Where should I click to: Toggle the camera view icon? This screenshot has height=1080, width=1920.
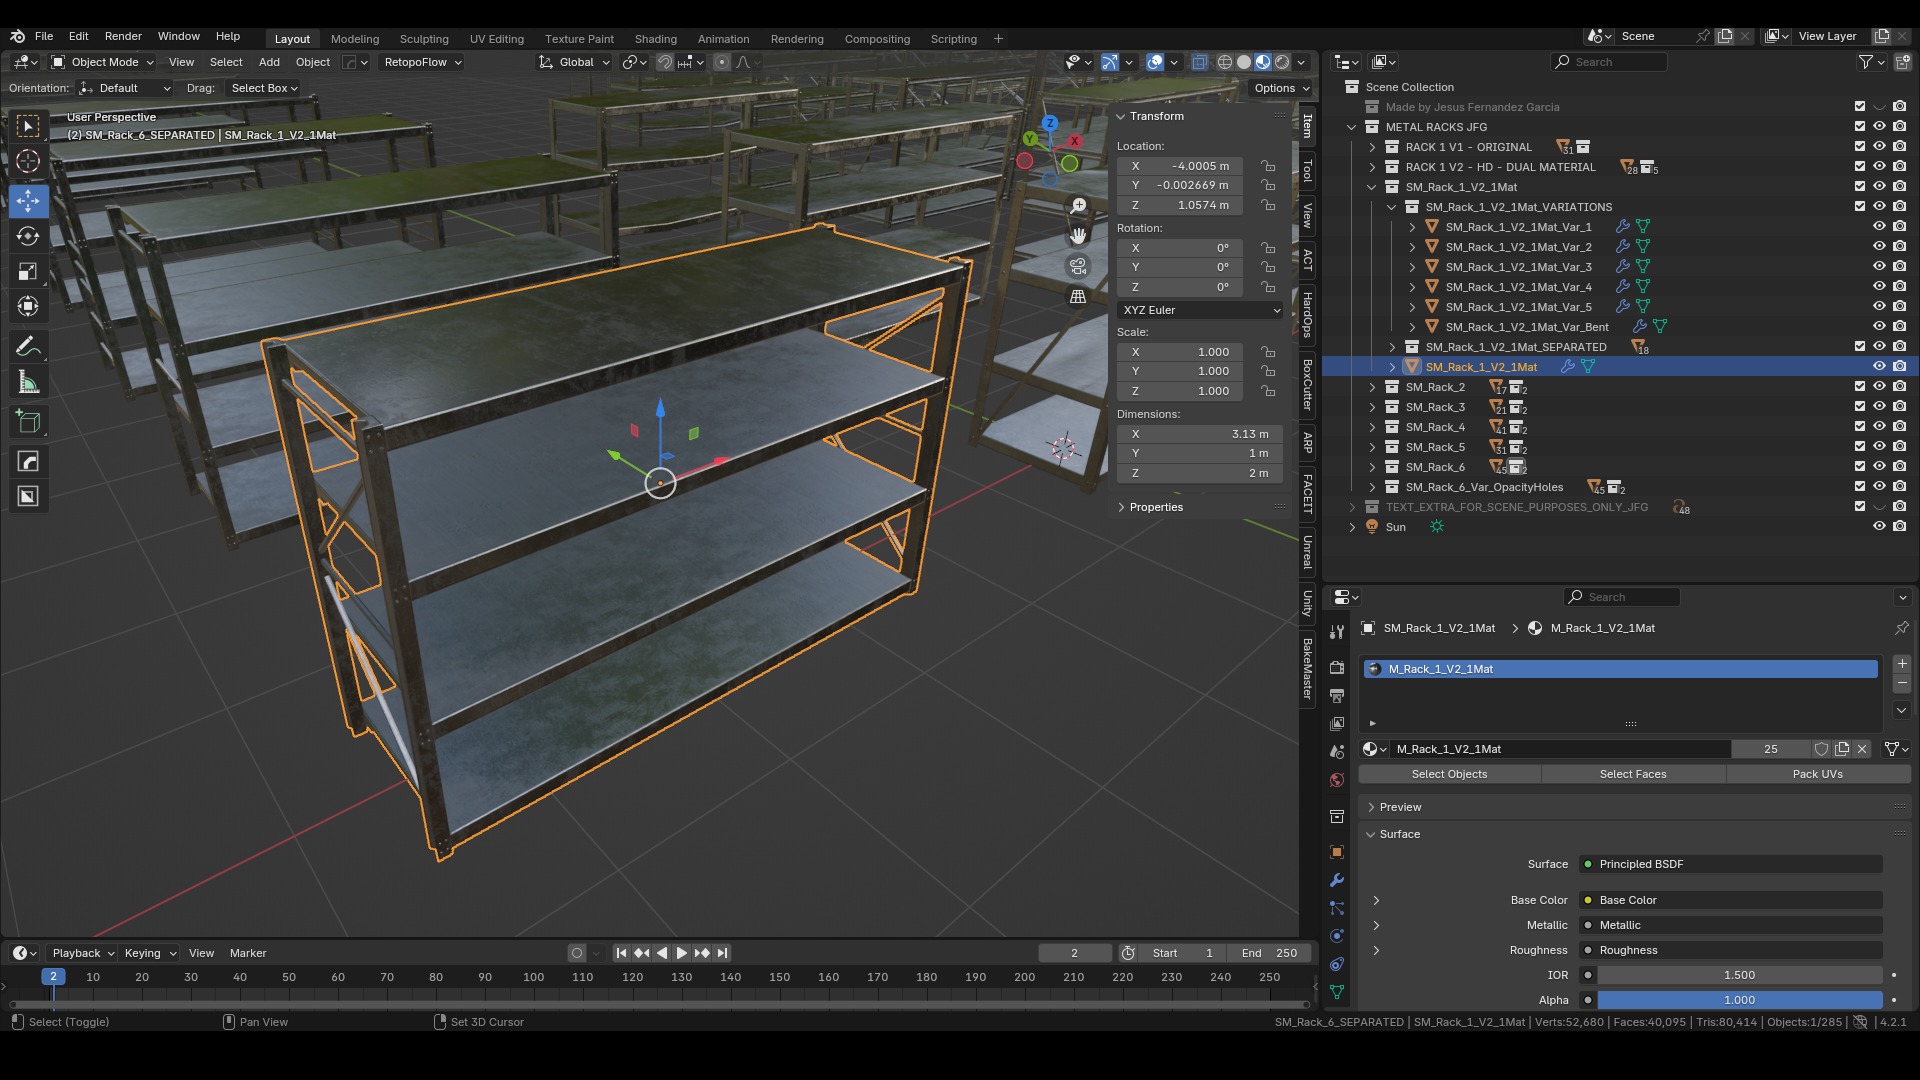(1078, 266)
